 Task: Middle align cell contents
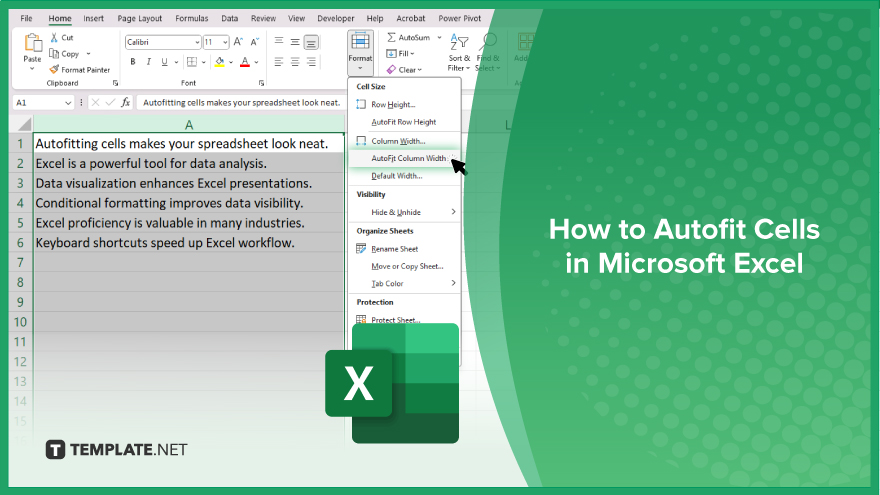pyautogui.click(x=295, y=42)
